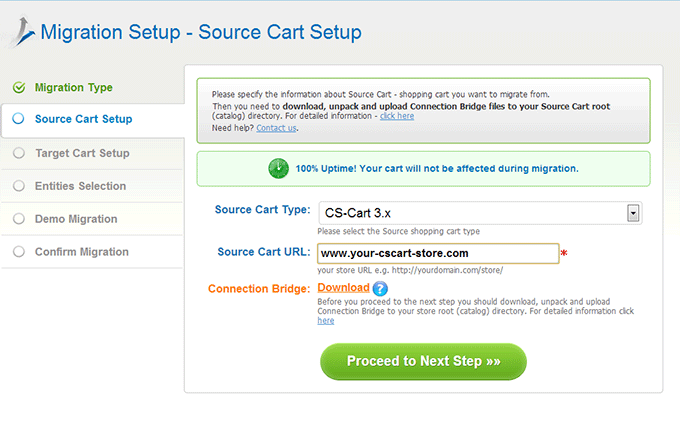The height and width of the screenshot is (424, 680).
Task: Click the Contact us link
Action: [x=276, y=128]
